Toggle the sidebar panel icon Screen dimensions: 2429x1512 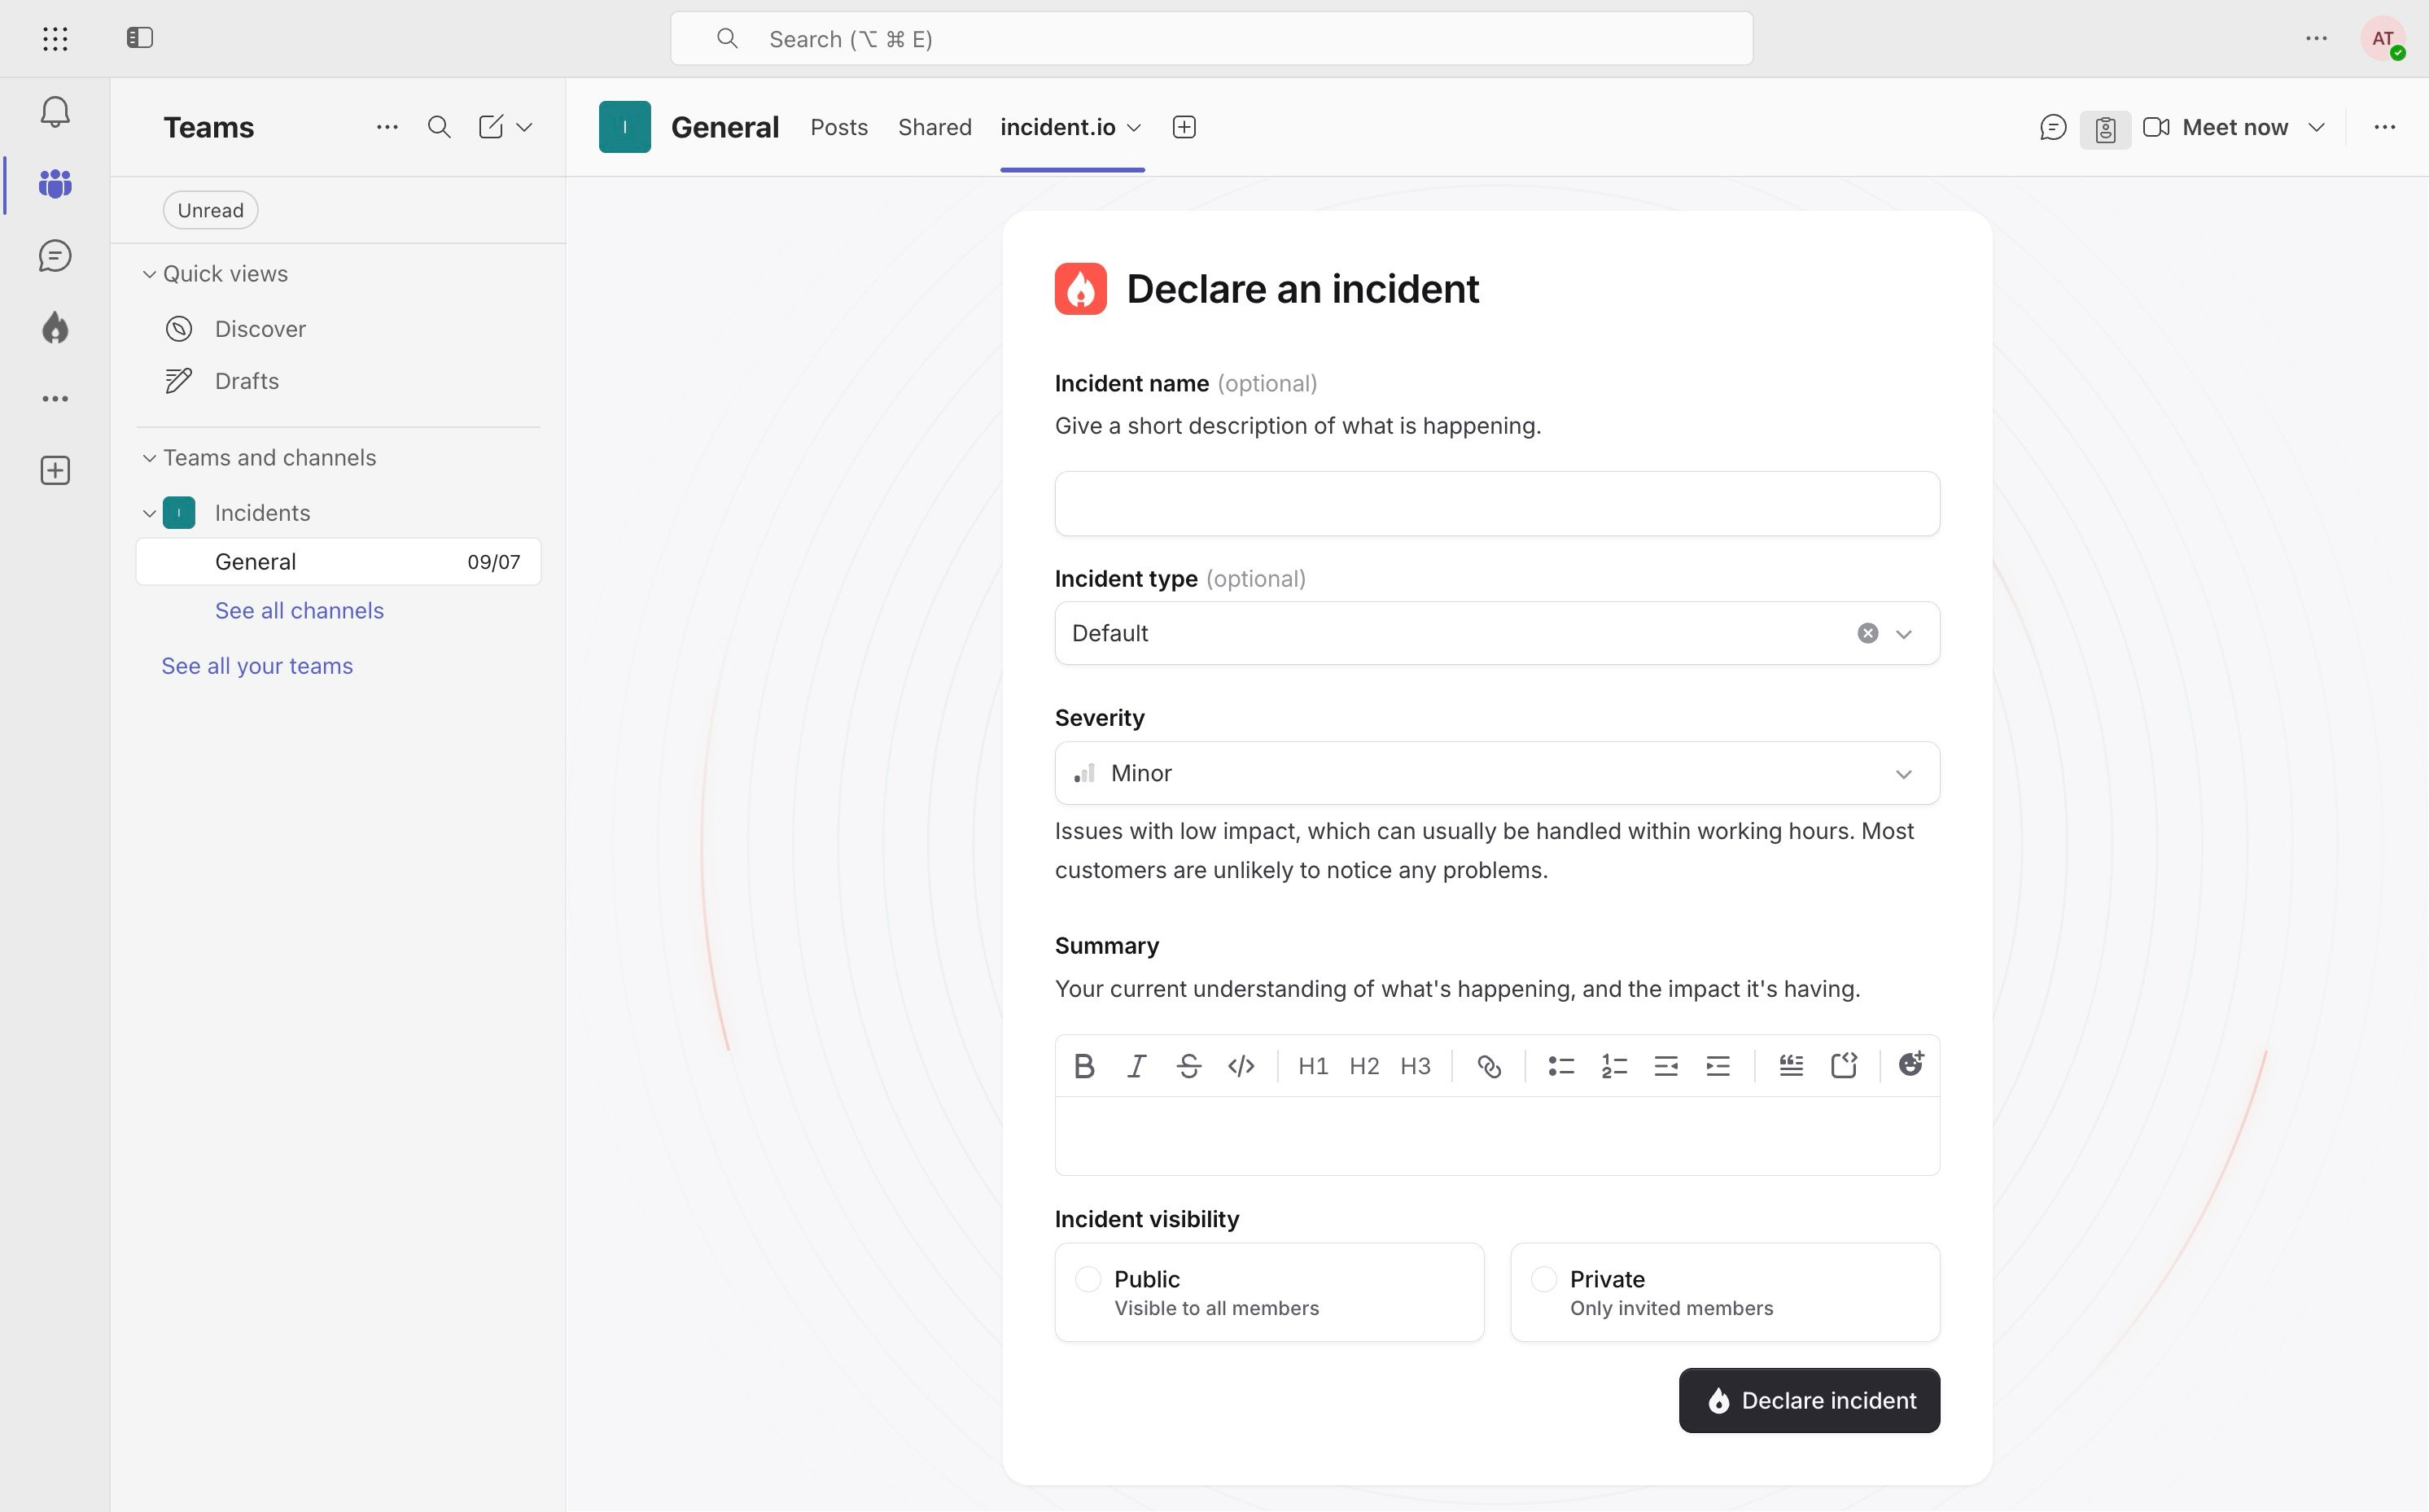click(140, 38)
